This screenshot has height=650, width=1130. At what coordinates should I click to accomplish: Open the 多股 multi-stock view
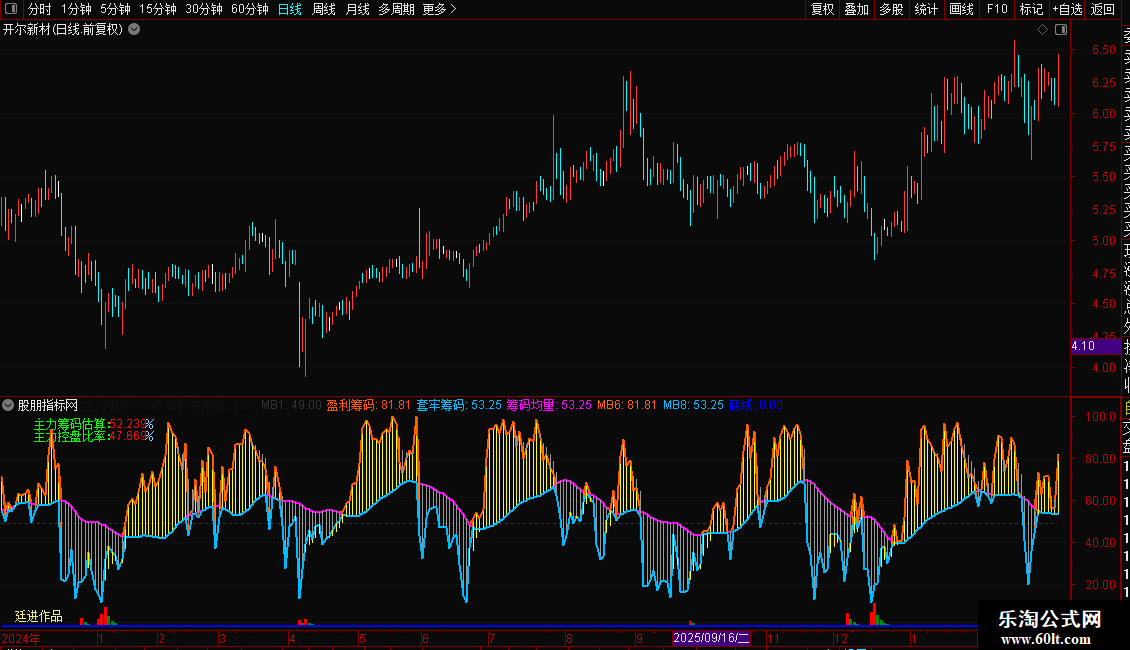pyautogui.click(x=891, y=9)
